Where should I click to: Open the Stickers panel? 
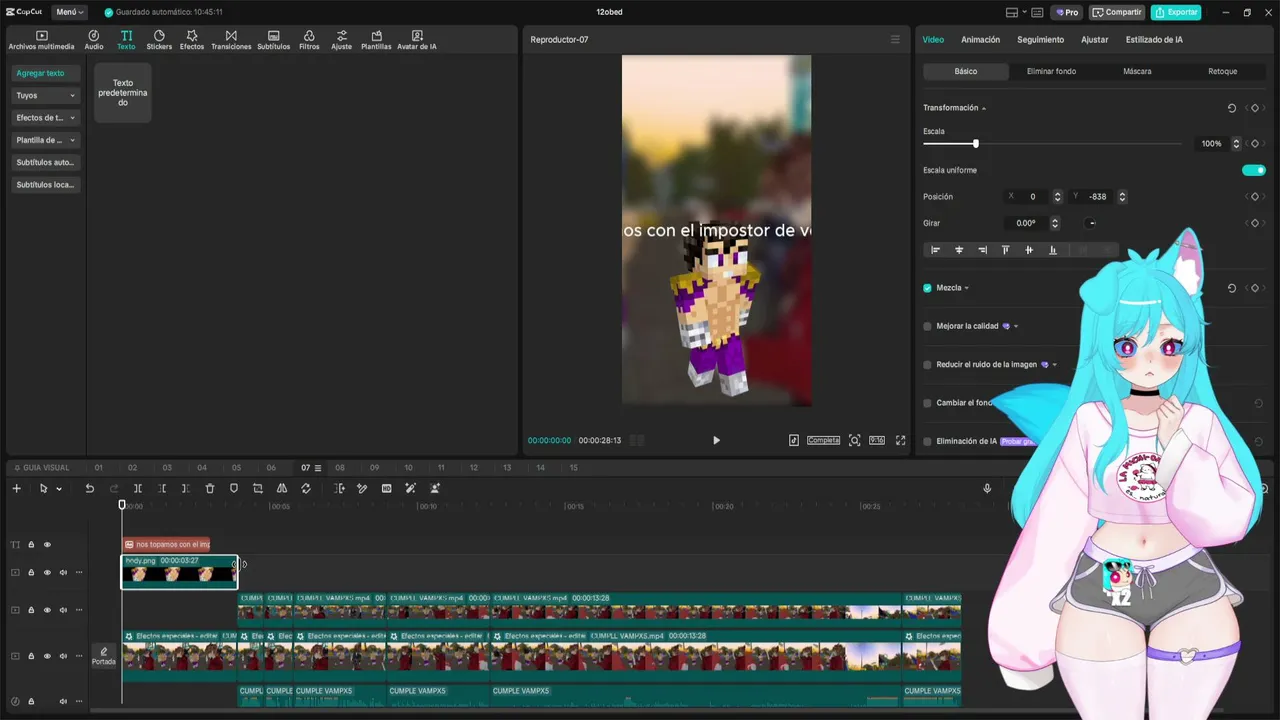[x=159, y=40]
